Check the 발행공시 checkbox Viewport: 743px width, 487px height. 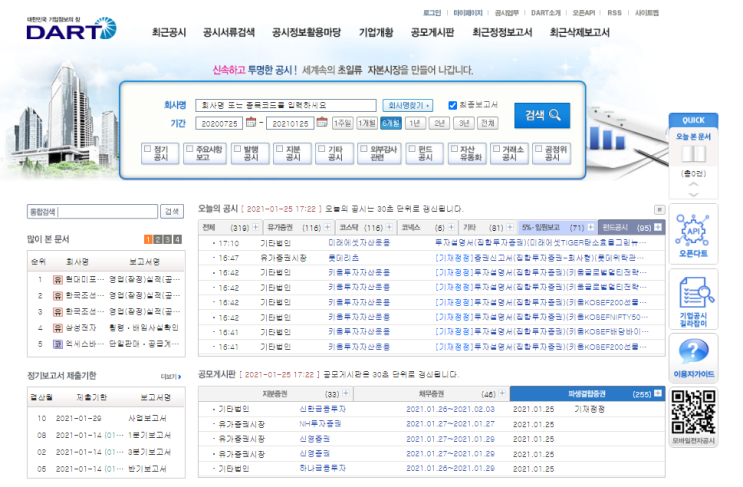[x=237, y=149]
